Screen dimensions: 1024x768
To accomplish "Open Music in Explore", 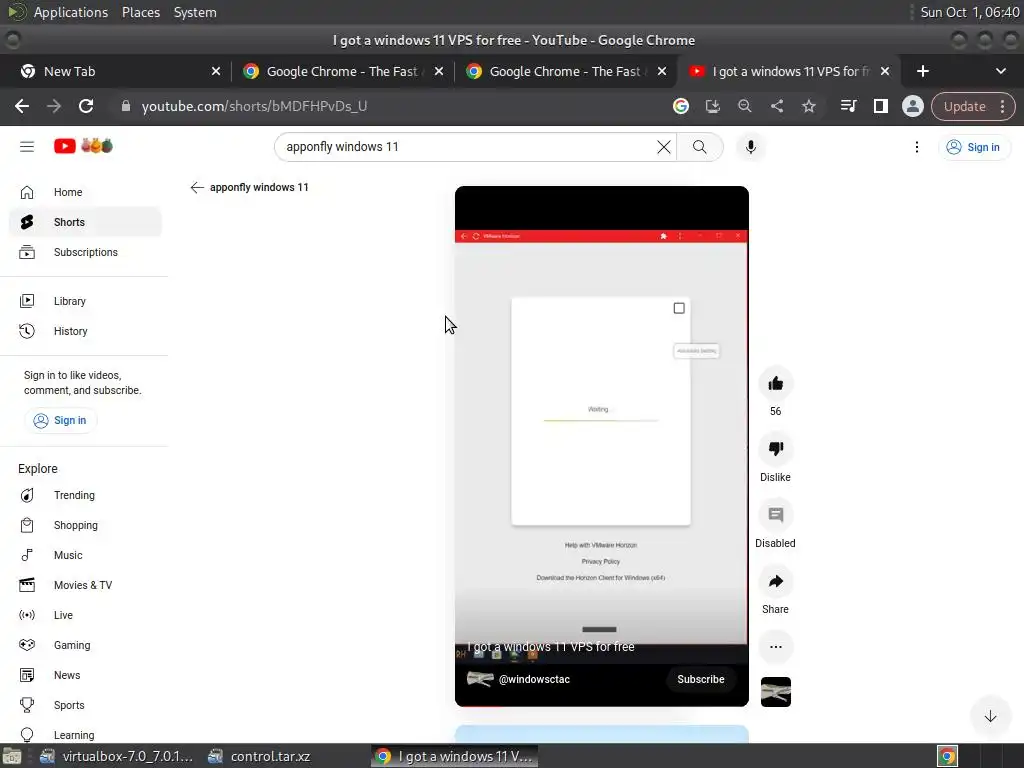I will tap(85, 555).
